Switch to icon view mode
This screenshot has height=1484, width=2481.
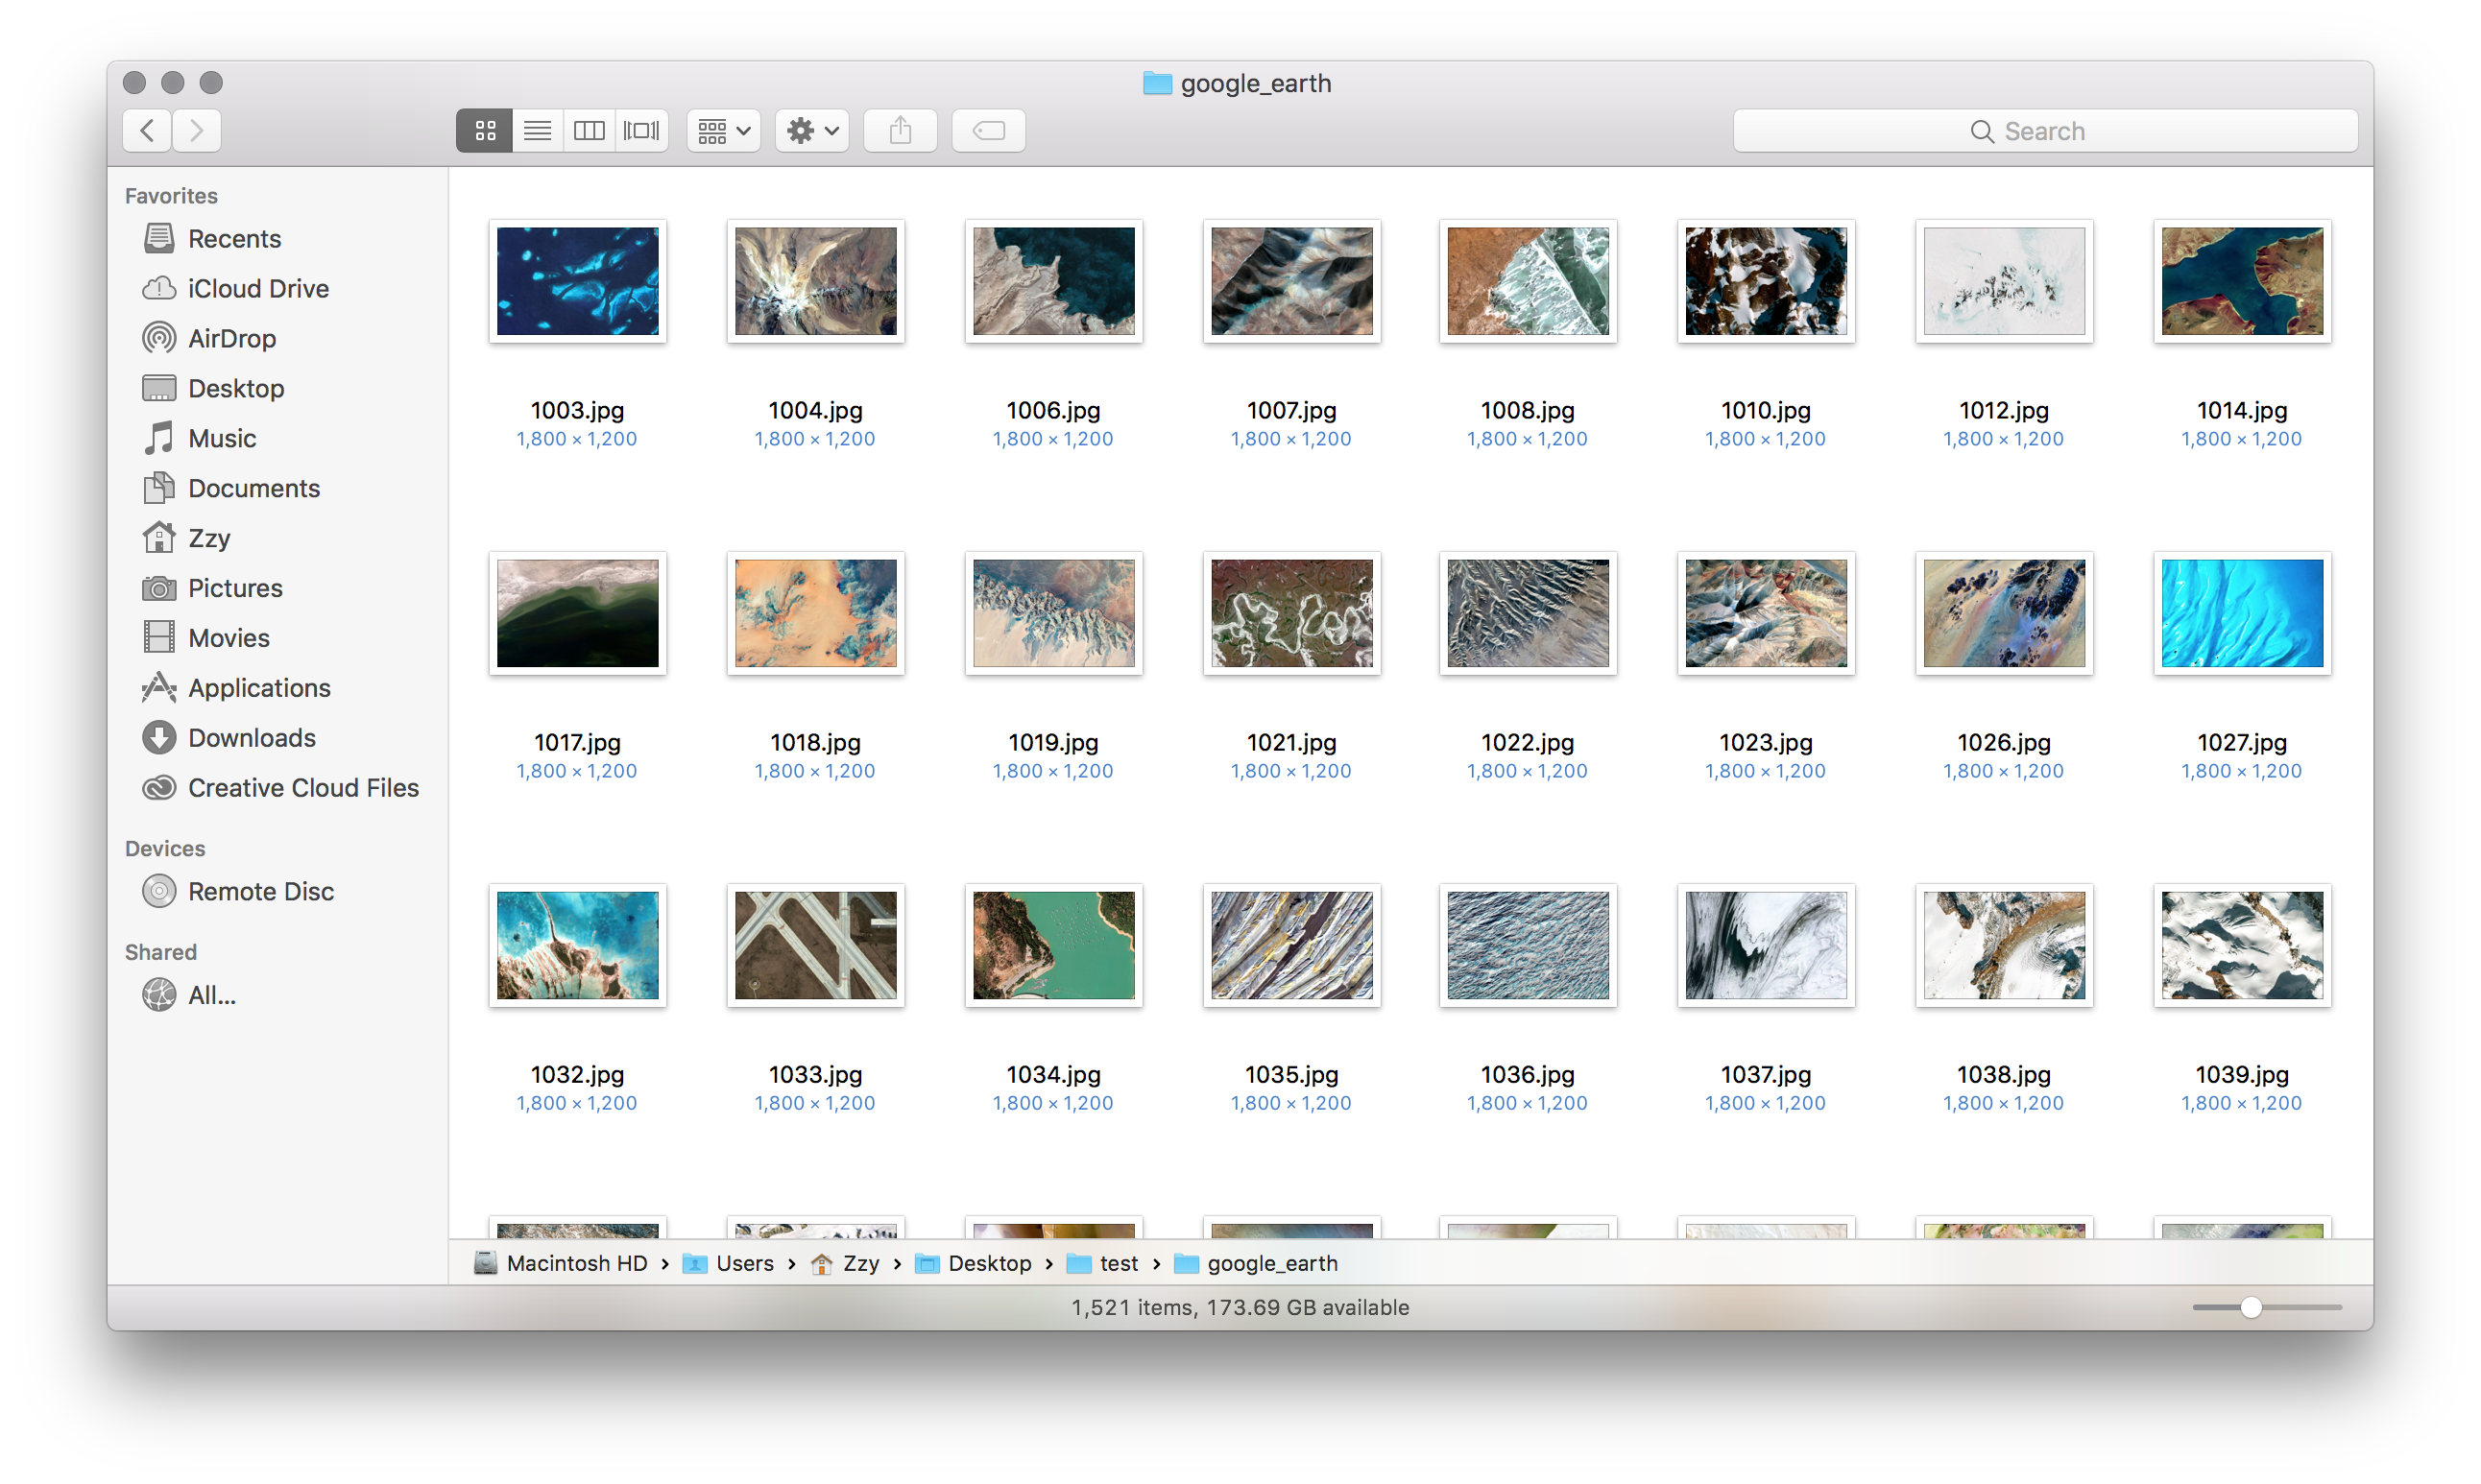[485, 131]
